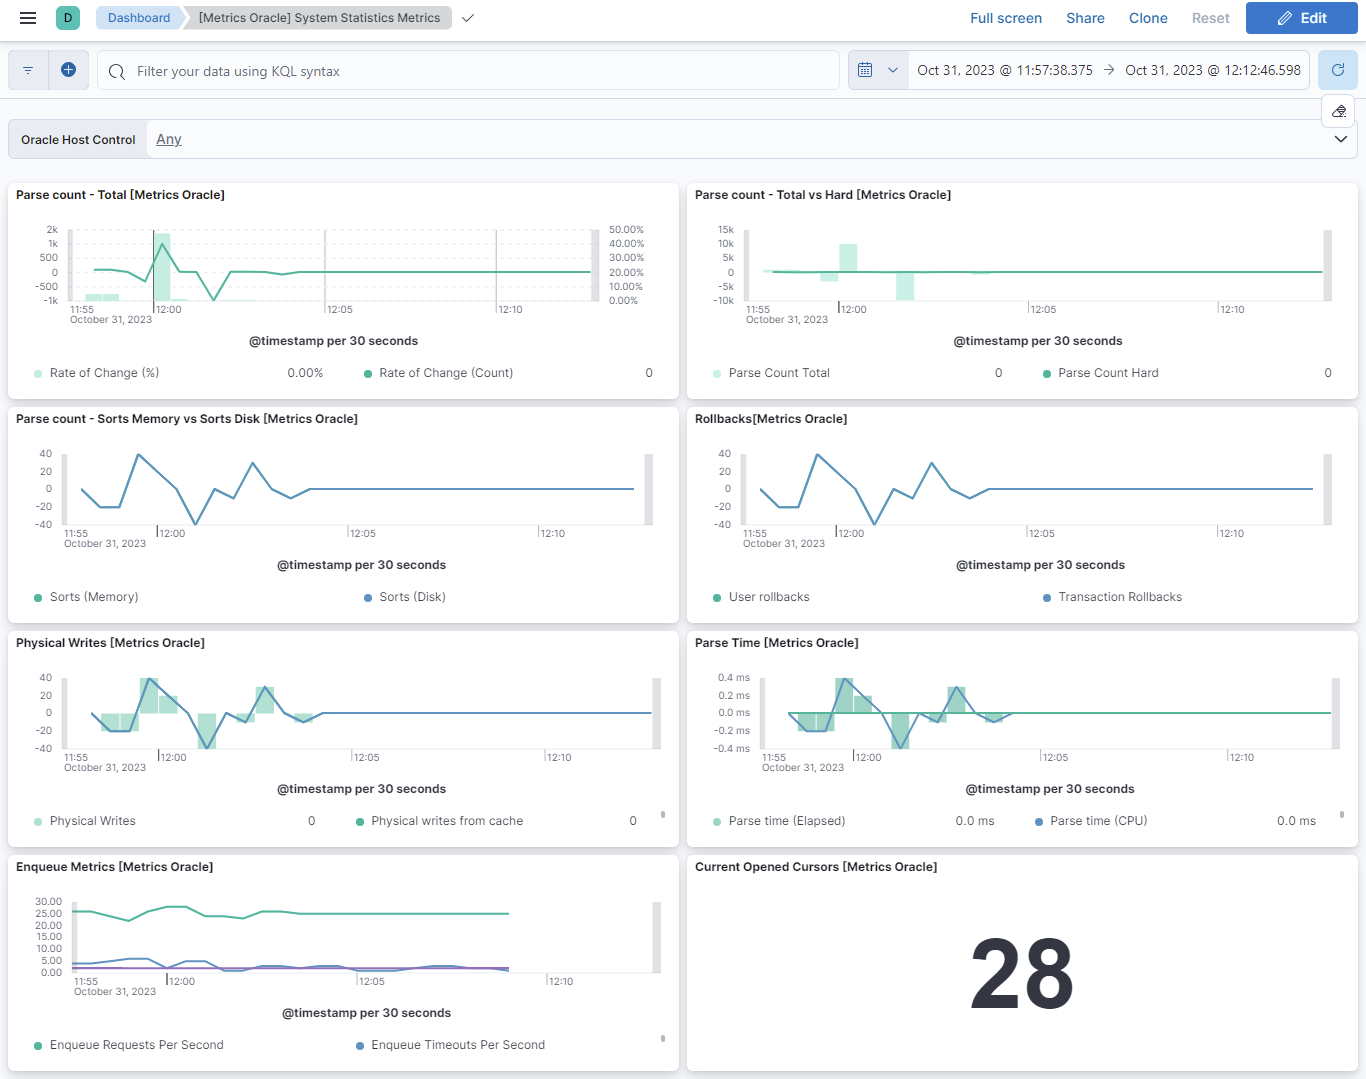Open the filter options menu icon

pyautogui.click(x=28, y=70)
